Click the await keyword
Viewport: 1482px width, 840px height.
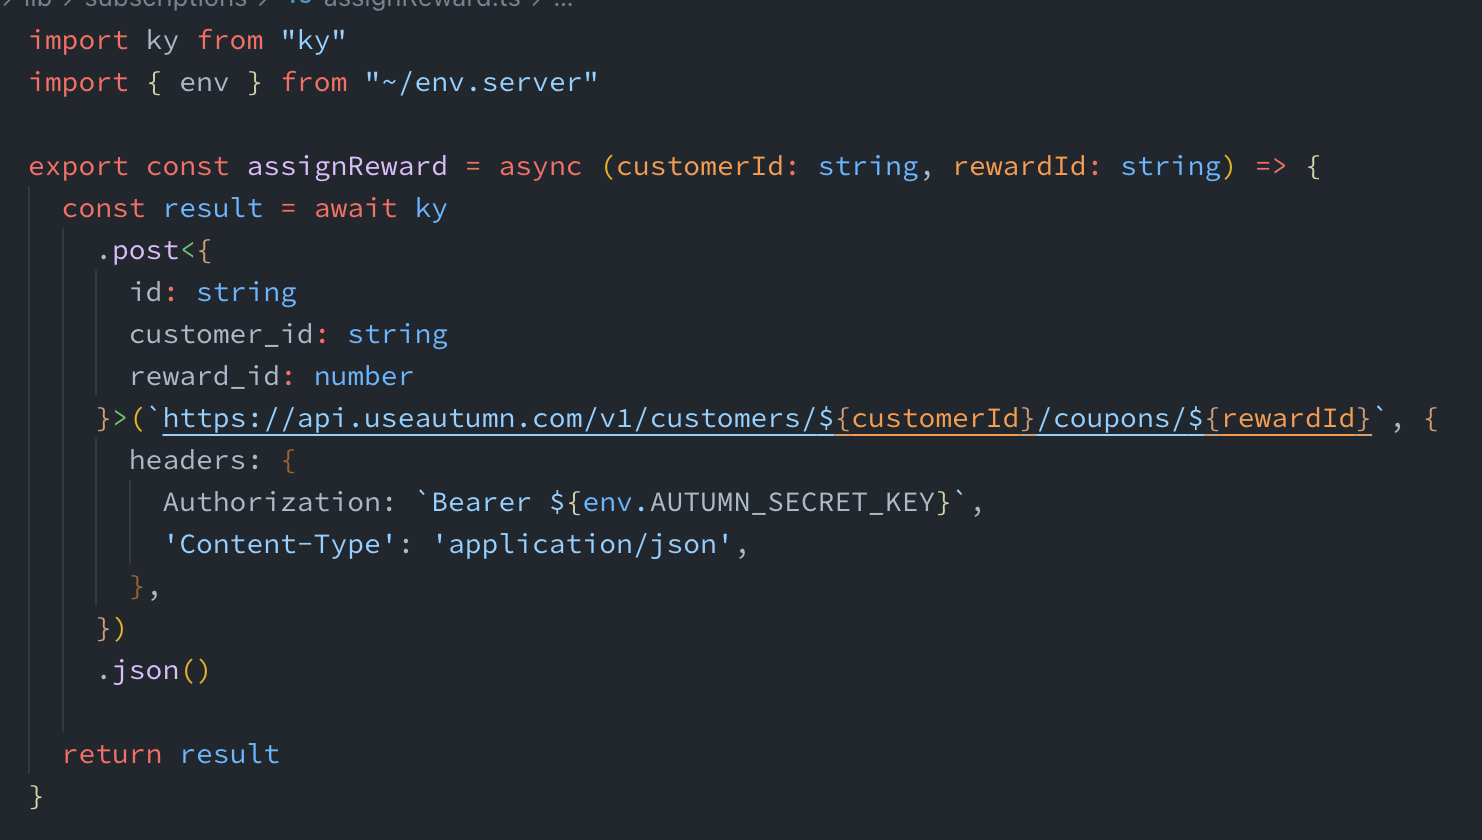coord(355,208)
